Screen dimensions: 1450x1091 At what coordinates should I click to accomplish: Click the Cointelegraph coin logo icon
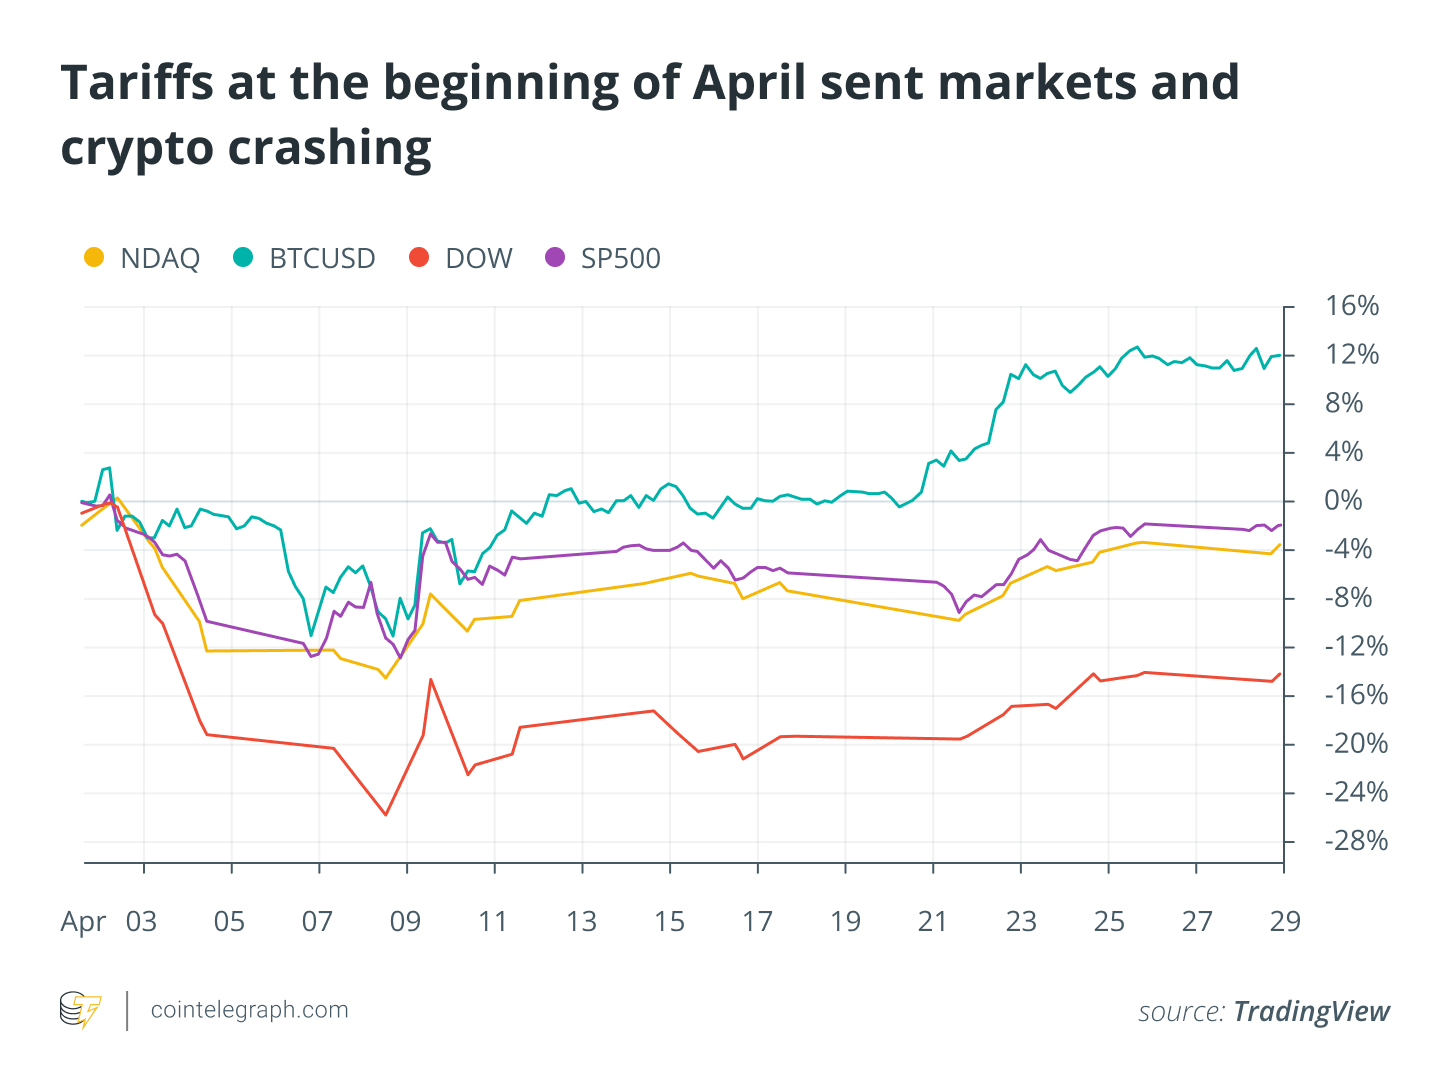tap(80, 1010)
